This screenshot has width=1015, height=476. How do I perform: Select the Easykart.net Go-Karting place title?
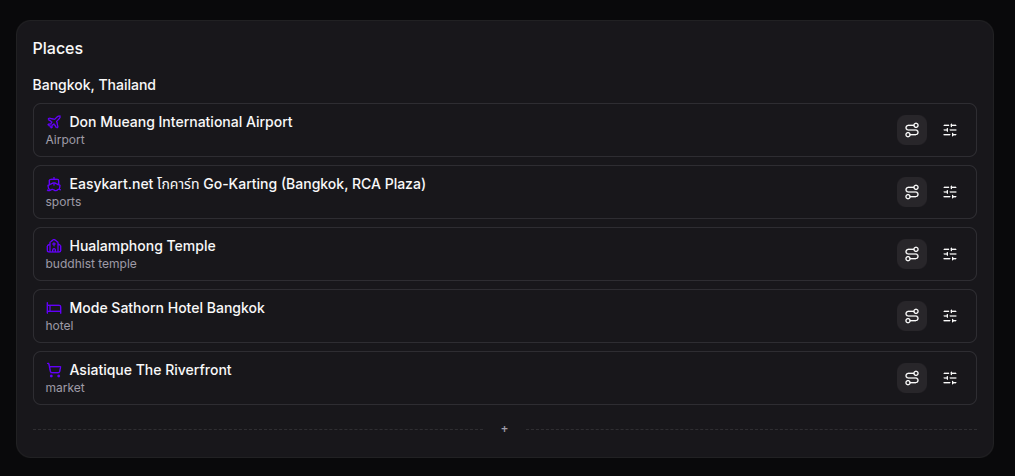[247, 184]
